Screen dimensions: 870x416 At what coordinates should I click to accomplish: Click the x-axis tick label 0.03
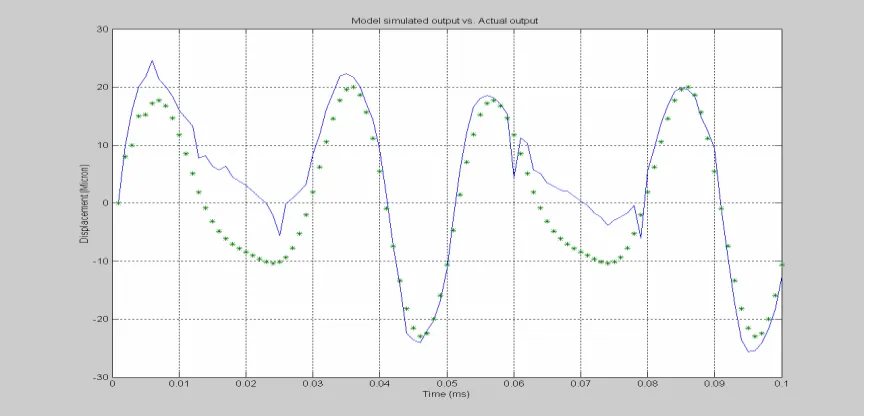(313, 384)
